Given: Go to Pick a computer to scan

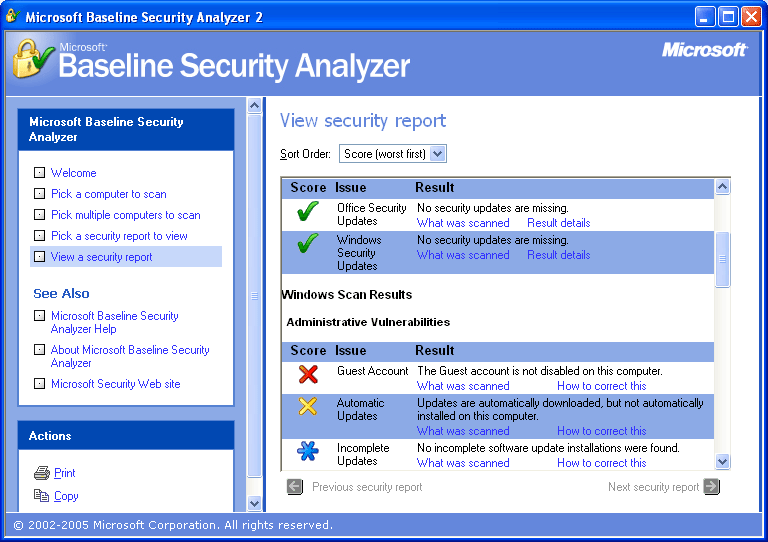Looking at the screenshot, I should [x=109, y=194].
